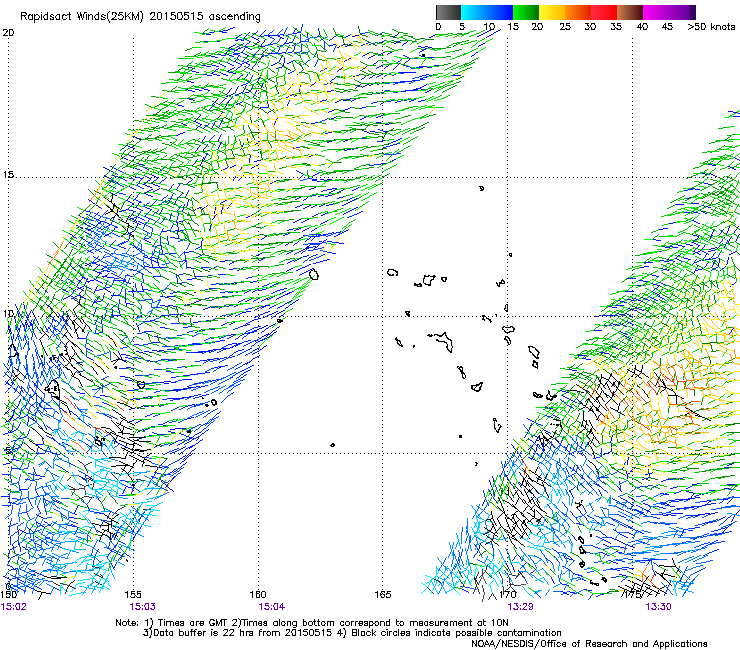
Task: Click the green 15–20 knot legend swatch
Action: pos(526,12)
